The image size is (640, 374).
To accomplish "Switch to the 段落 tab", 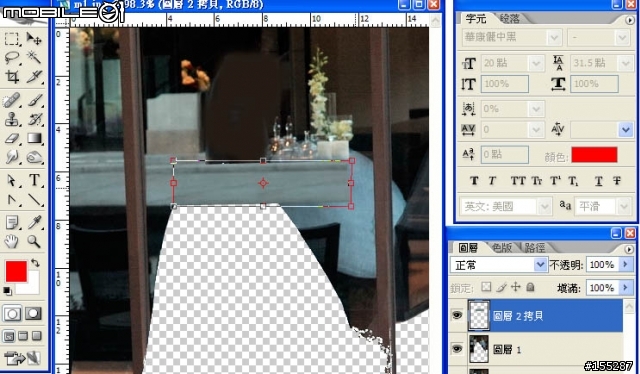I will click(x=509, y=18).
